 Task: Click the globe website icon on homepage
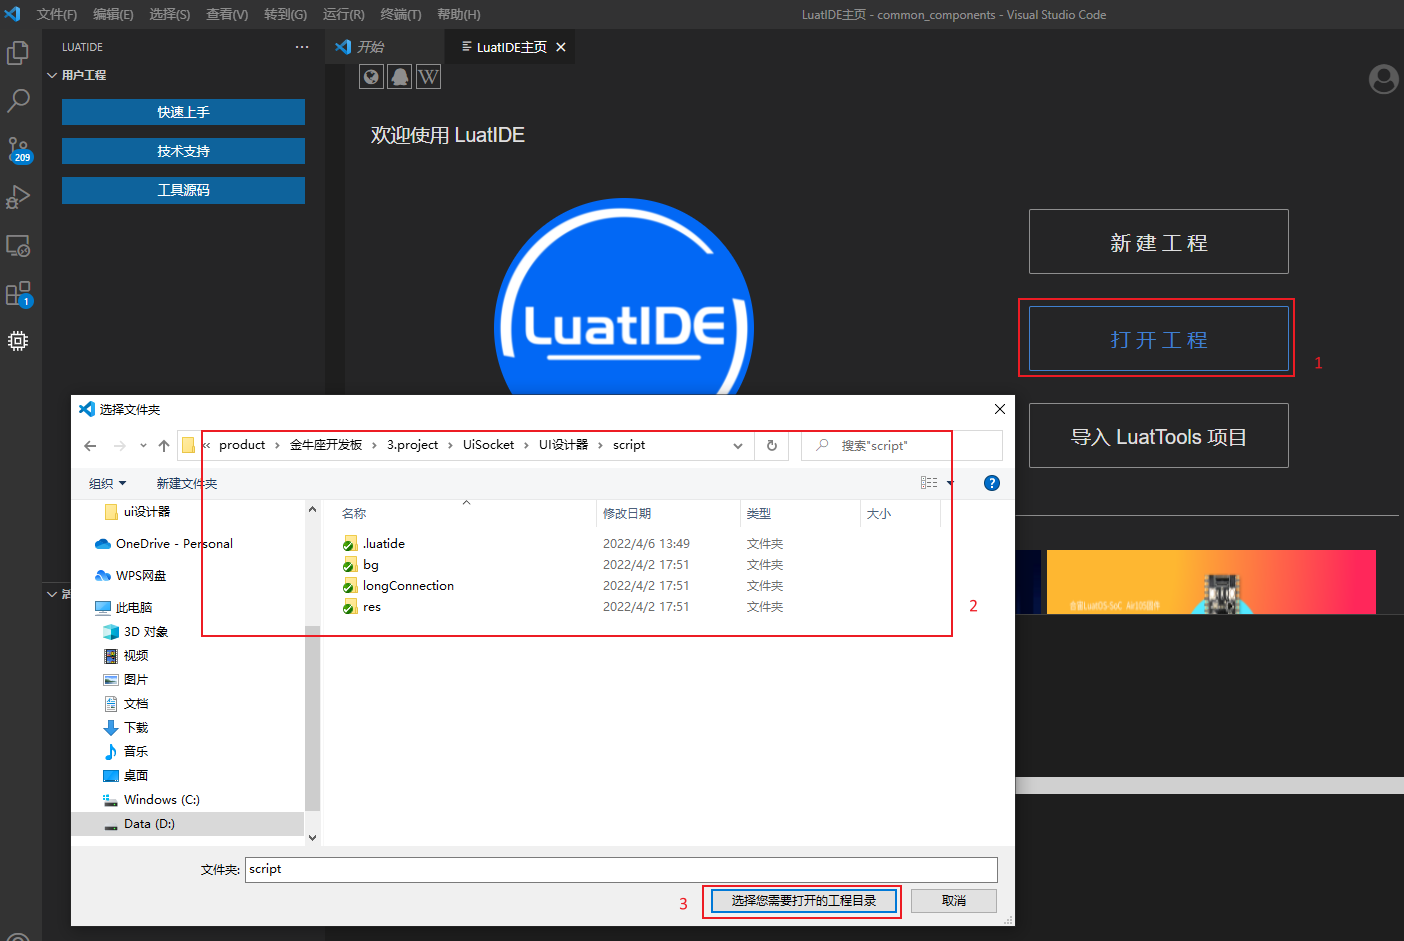pos(371,77)
